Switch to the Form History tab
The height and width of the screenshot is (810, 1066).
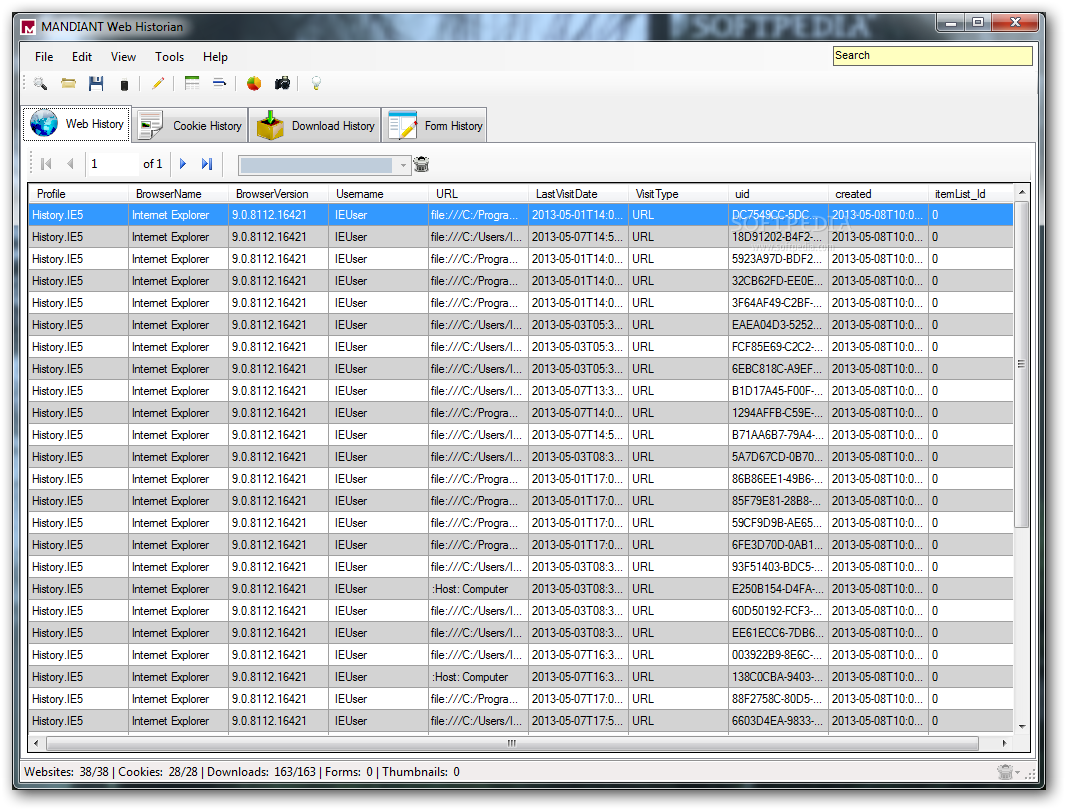pos(434,126)
